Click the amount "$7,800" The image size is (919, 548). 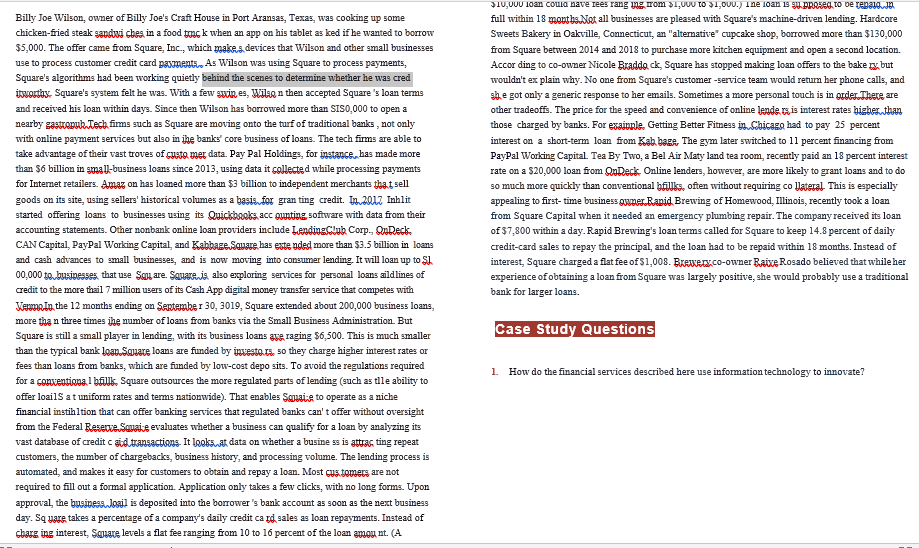(x=516, y=231)
